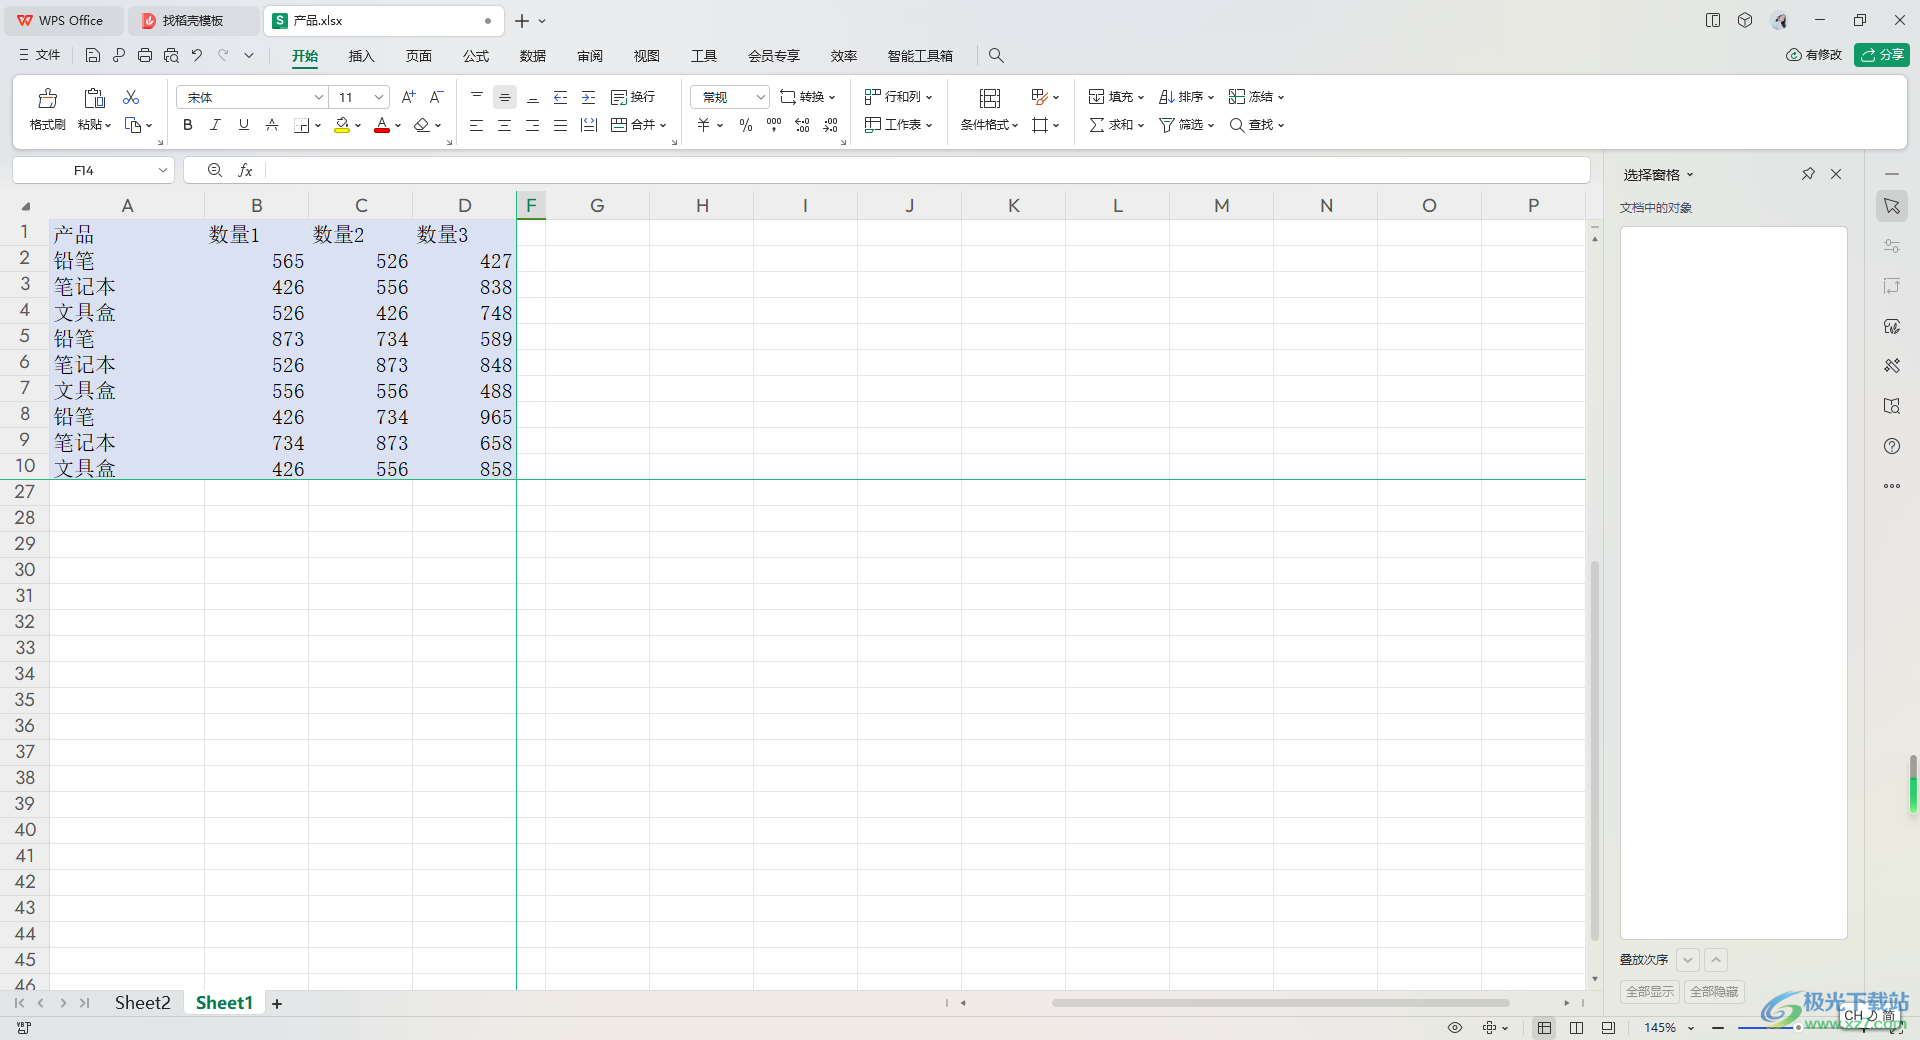1920x1040 pixels.
Task: Click the red font color swatch
Action: click(382, 125)
